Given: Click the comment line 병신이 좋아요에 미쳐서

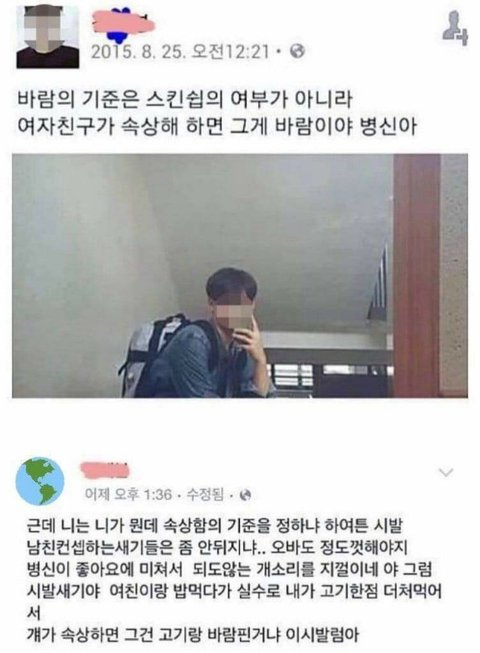Looking at the screenshot, I should click(x=229, y=569).
